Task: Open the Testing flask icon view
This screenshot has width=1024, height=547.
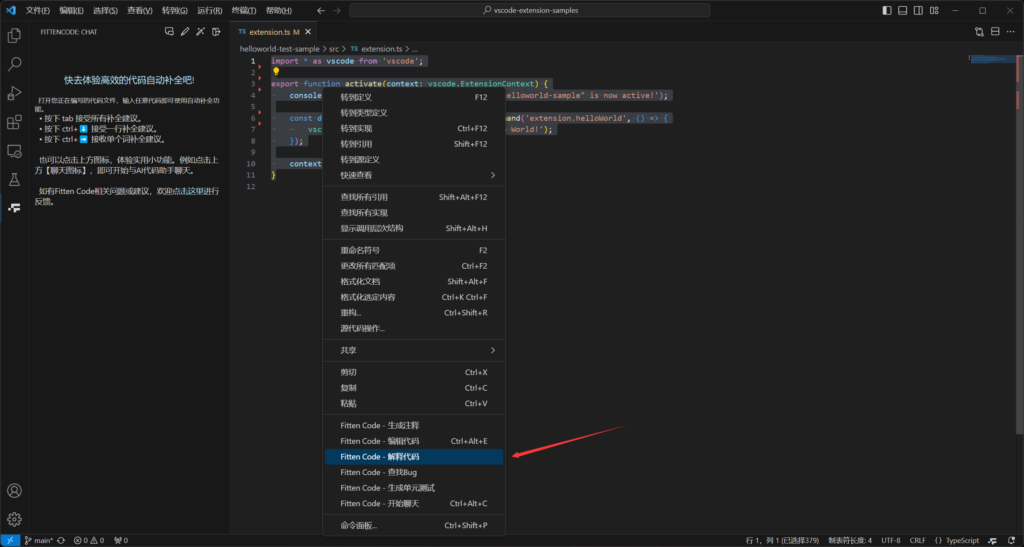Action: click(14, 180)
